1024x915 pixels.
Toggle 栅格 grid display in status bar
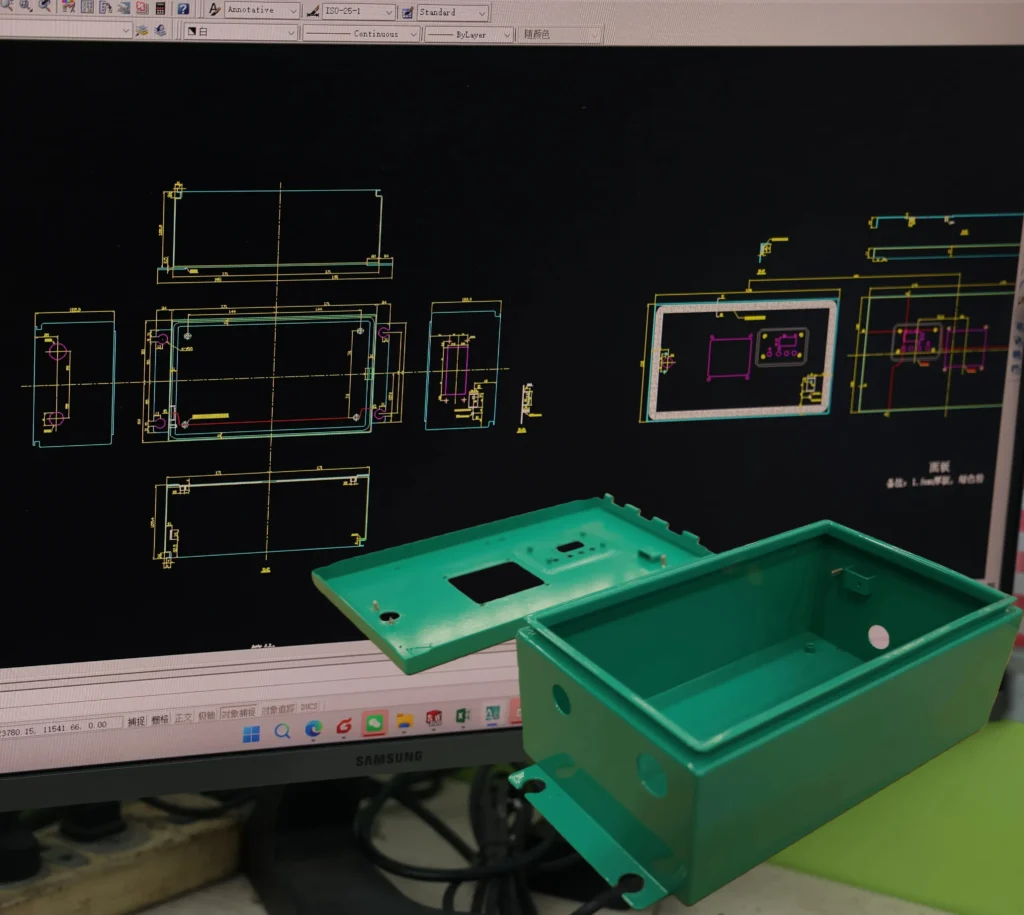click(160, 720)
